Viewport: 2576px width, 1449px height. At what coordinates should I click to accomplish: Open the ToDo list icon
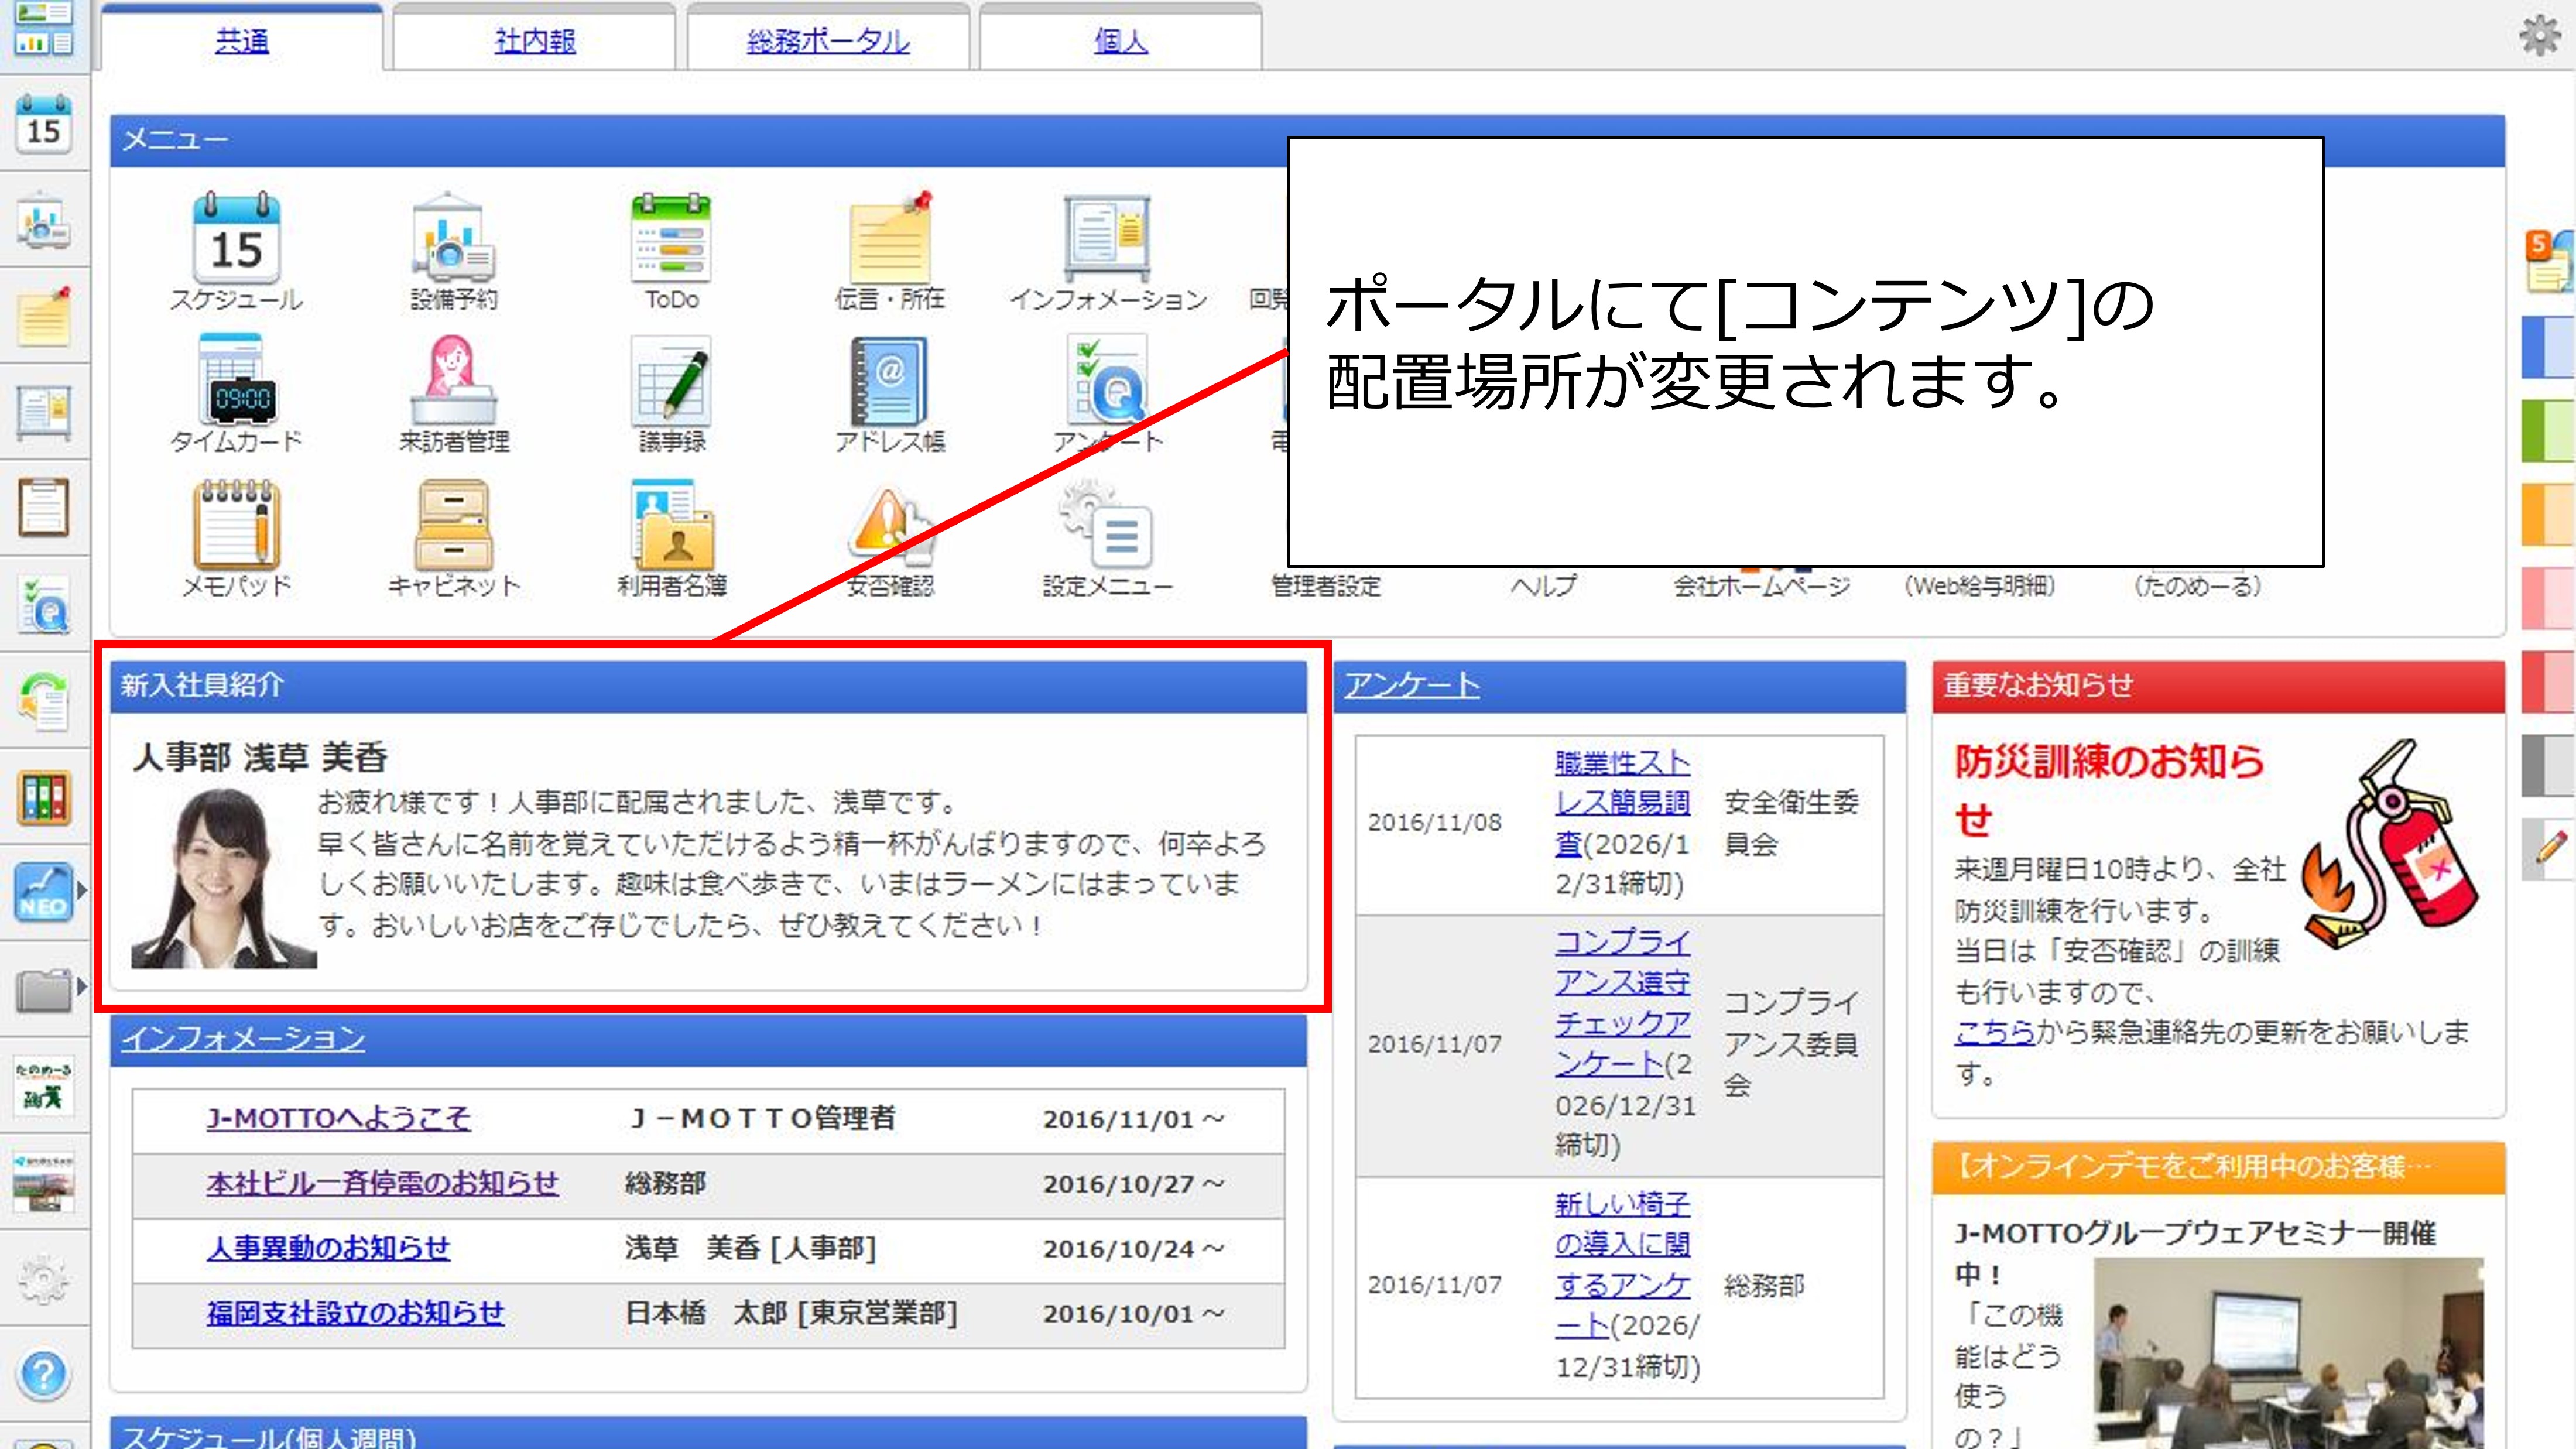[x=671, y=239]
